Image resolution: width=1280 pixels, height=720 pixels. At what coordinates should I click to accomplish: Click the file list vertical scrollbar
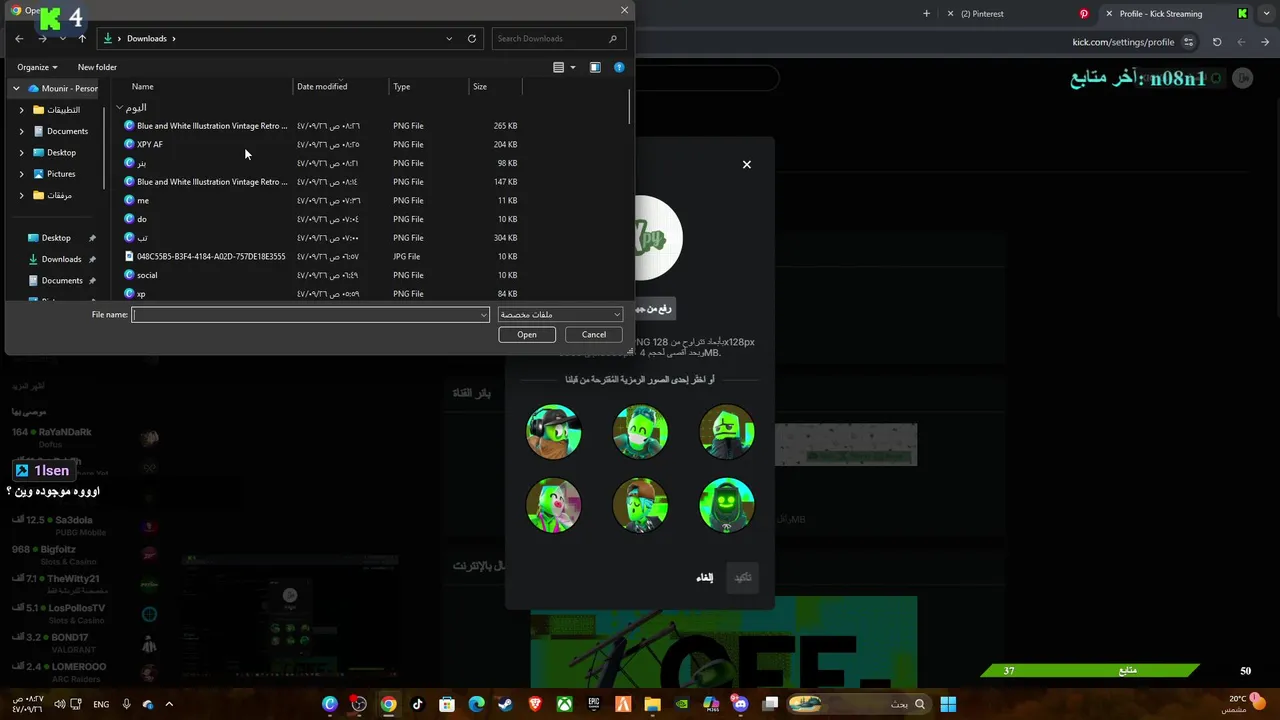coord(629,107)
